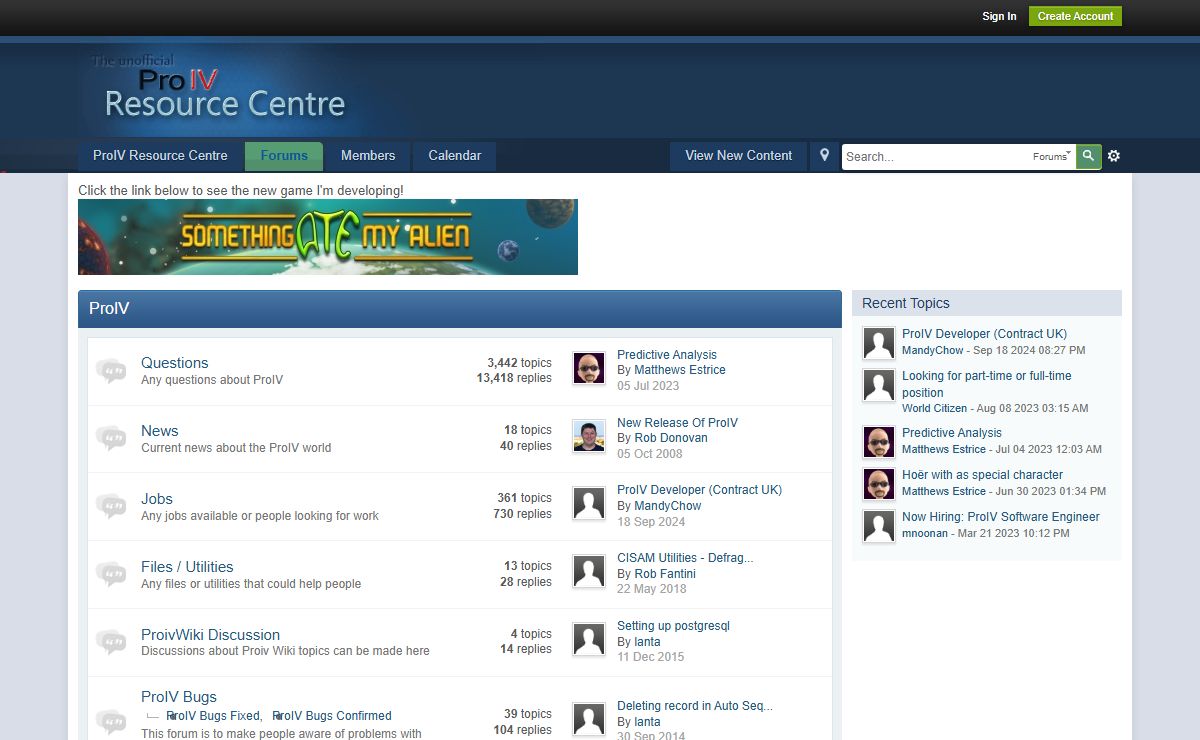Click default avatar in Files / Utilities row
1200x740 pixels.
point(589,572)
